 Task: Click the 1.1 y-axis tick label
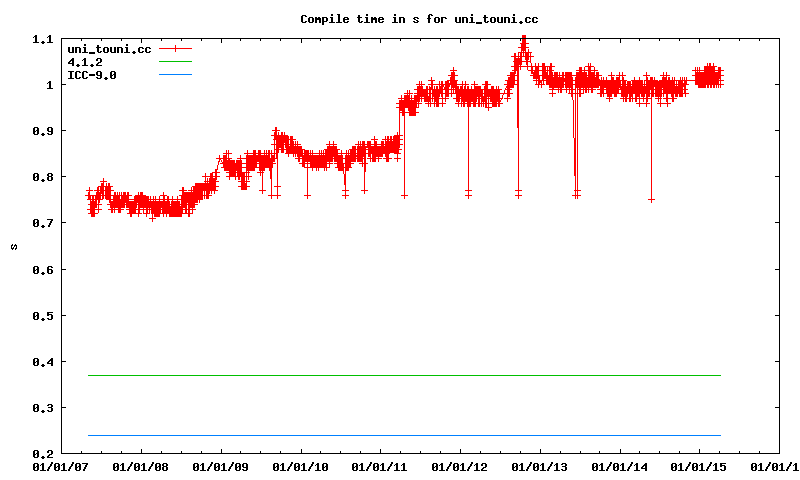(42, 39)
